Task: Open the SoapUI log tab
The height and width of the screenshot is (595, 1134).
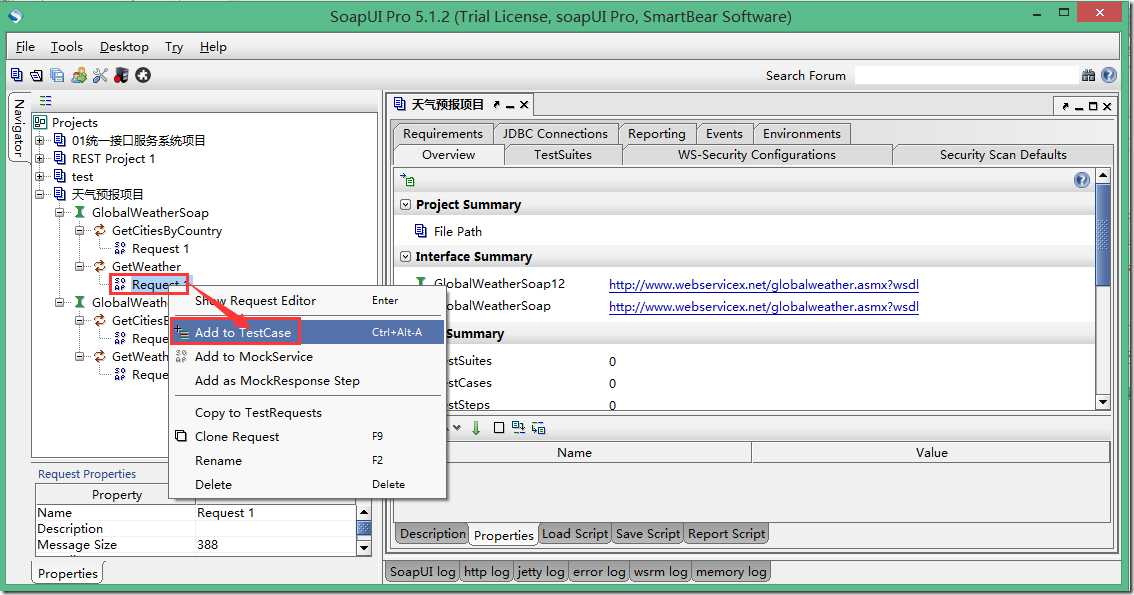Action: (422, 572)
